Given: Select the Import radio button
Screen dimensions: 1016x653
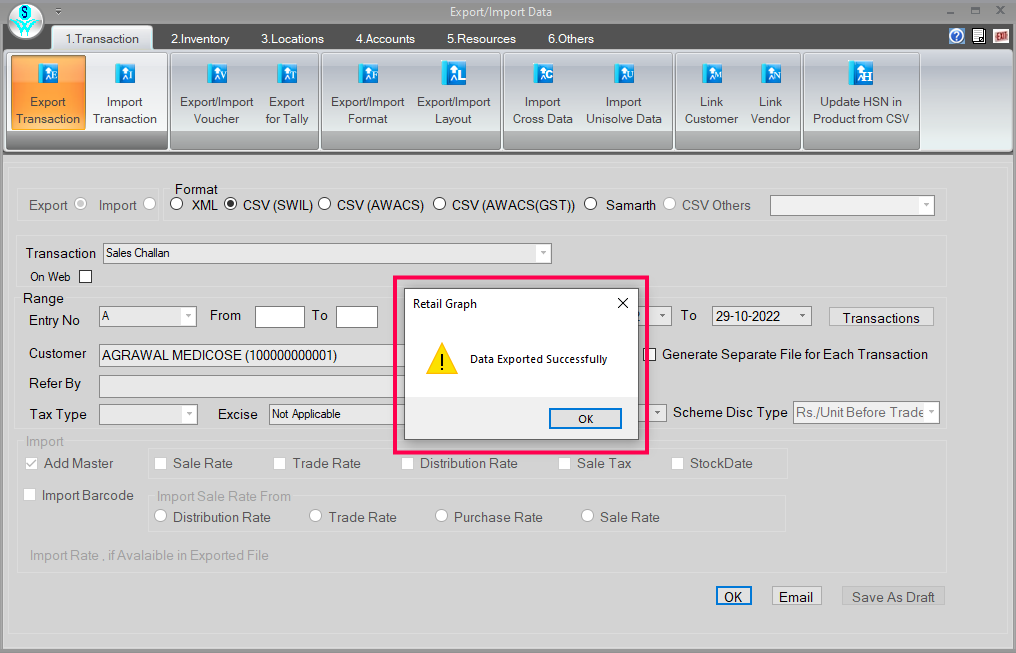Looking at the screenshot, I should tap(150, 204).
